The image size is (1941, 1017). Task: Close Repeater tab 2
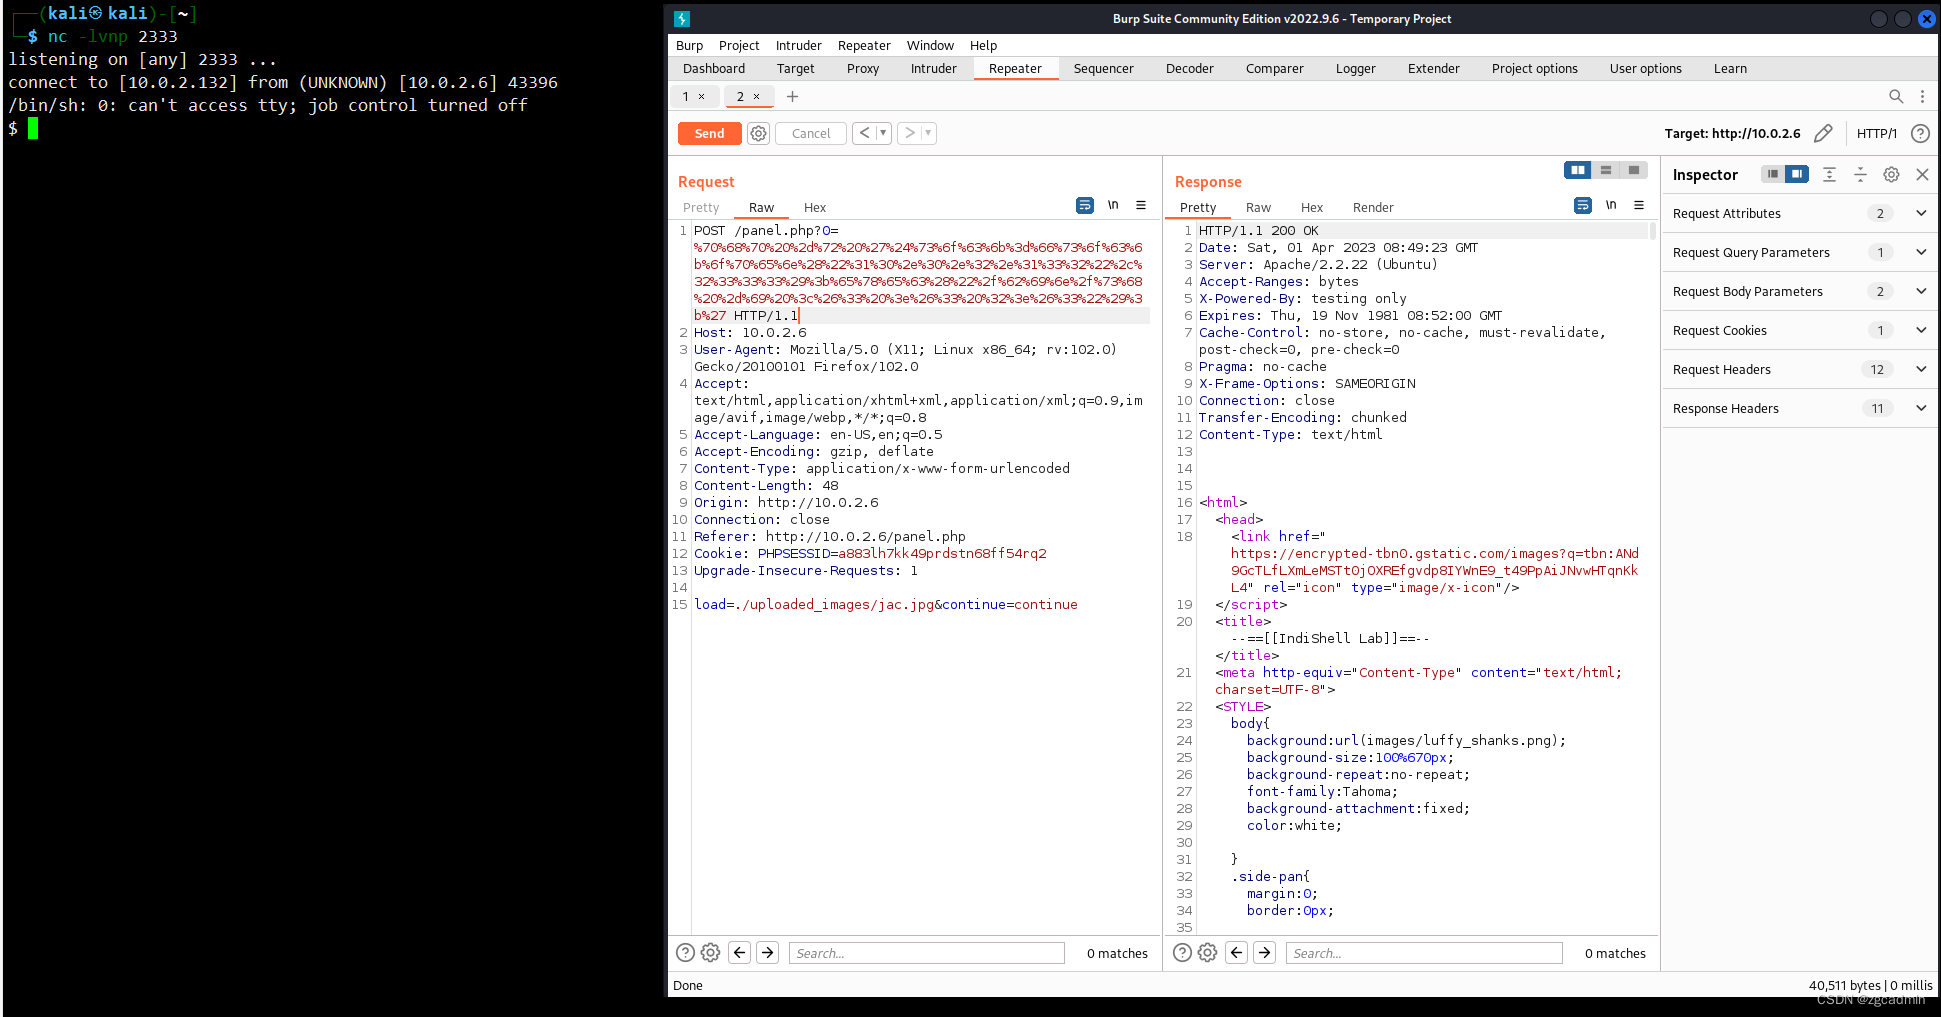[756, 97]
